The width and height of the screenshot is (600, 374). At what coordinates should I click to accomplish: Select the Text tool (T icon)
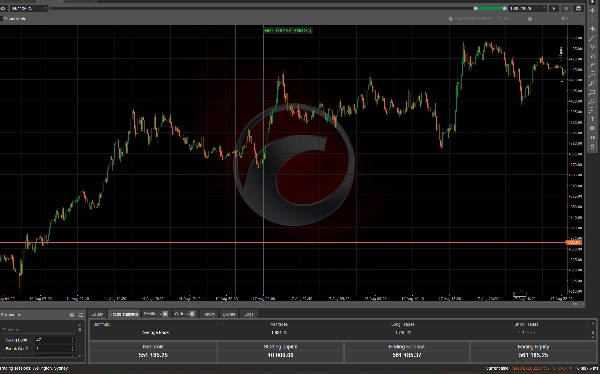(x=592, y=119)
